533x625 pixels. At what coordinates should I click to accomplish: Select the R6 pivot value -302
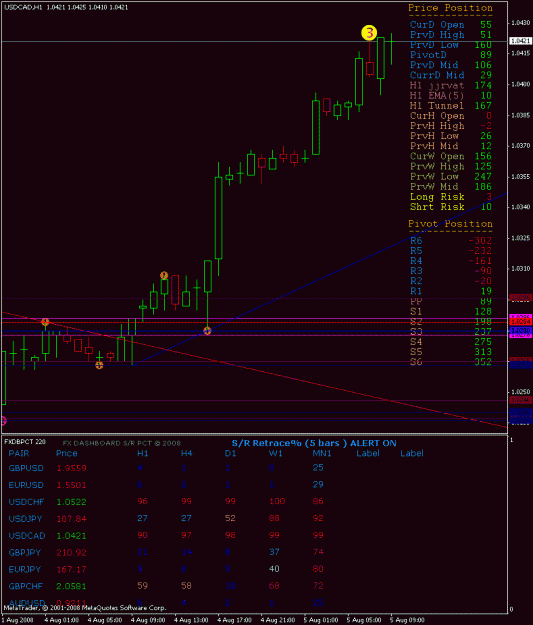tap(480, 241)
